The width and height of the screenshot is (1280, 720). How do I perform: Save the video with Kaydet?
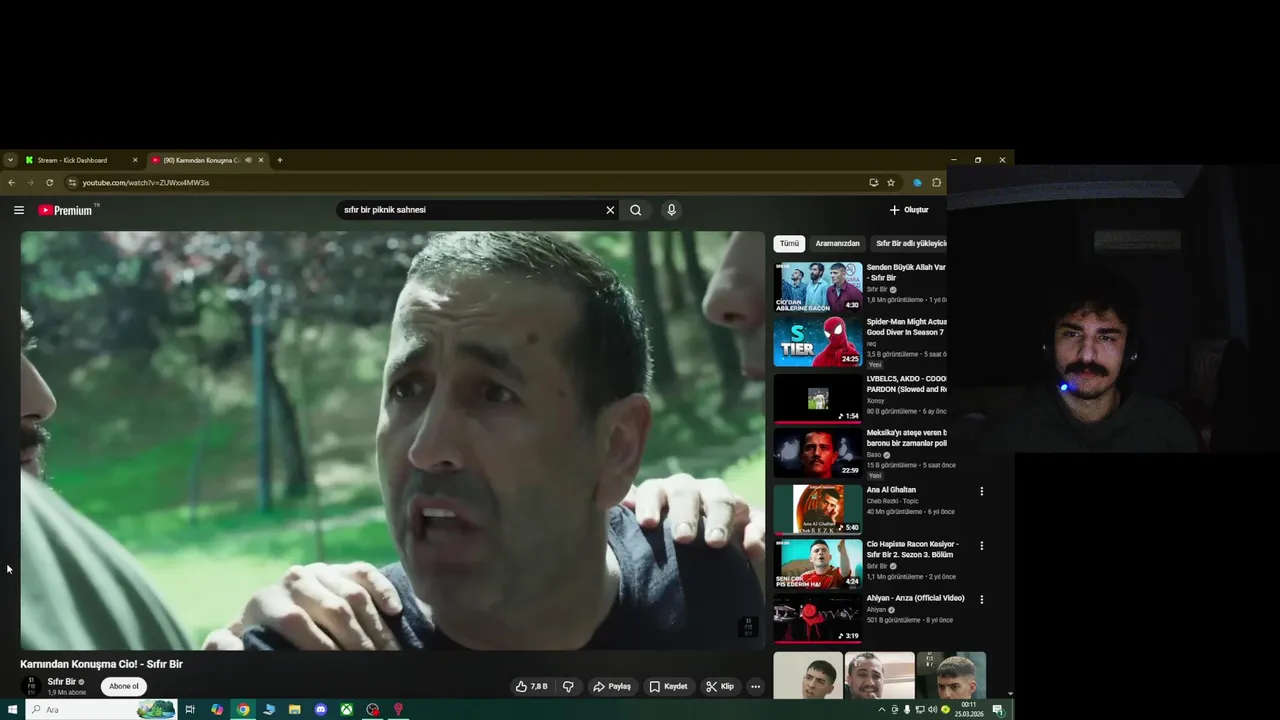tap(668, 687)
